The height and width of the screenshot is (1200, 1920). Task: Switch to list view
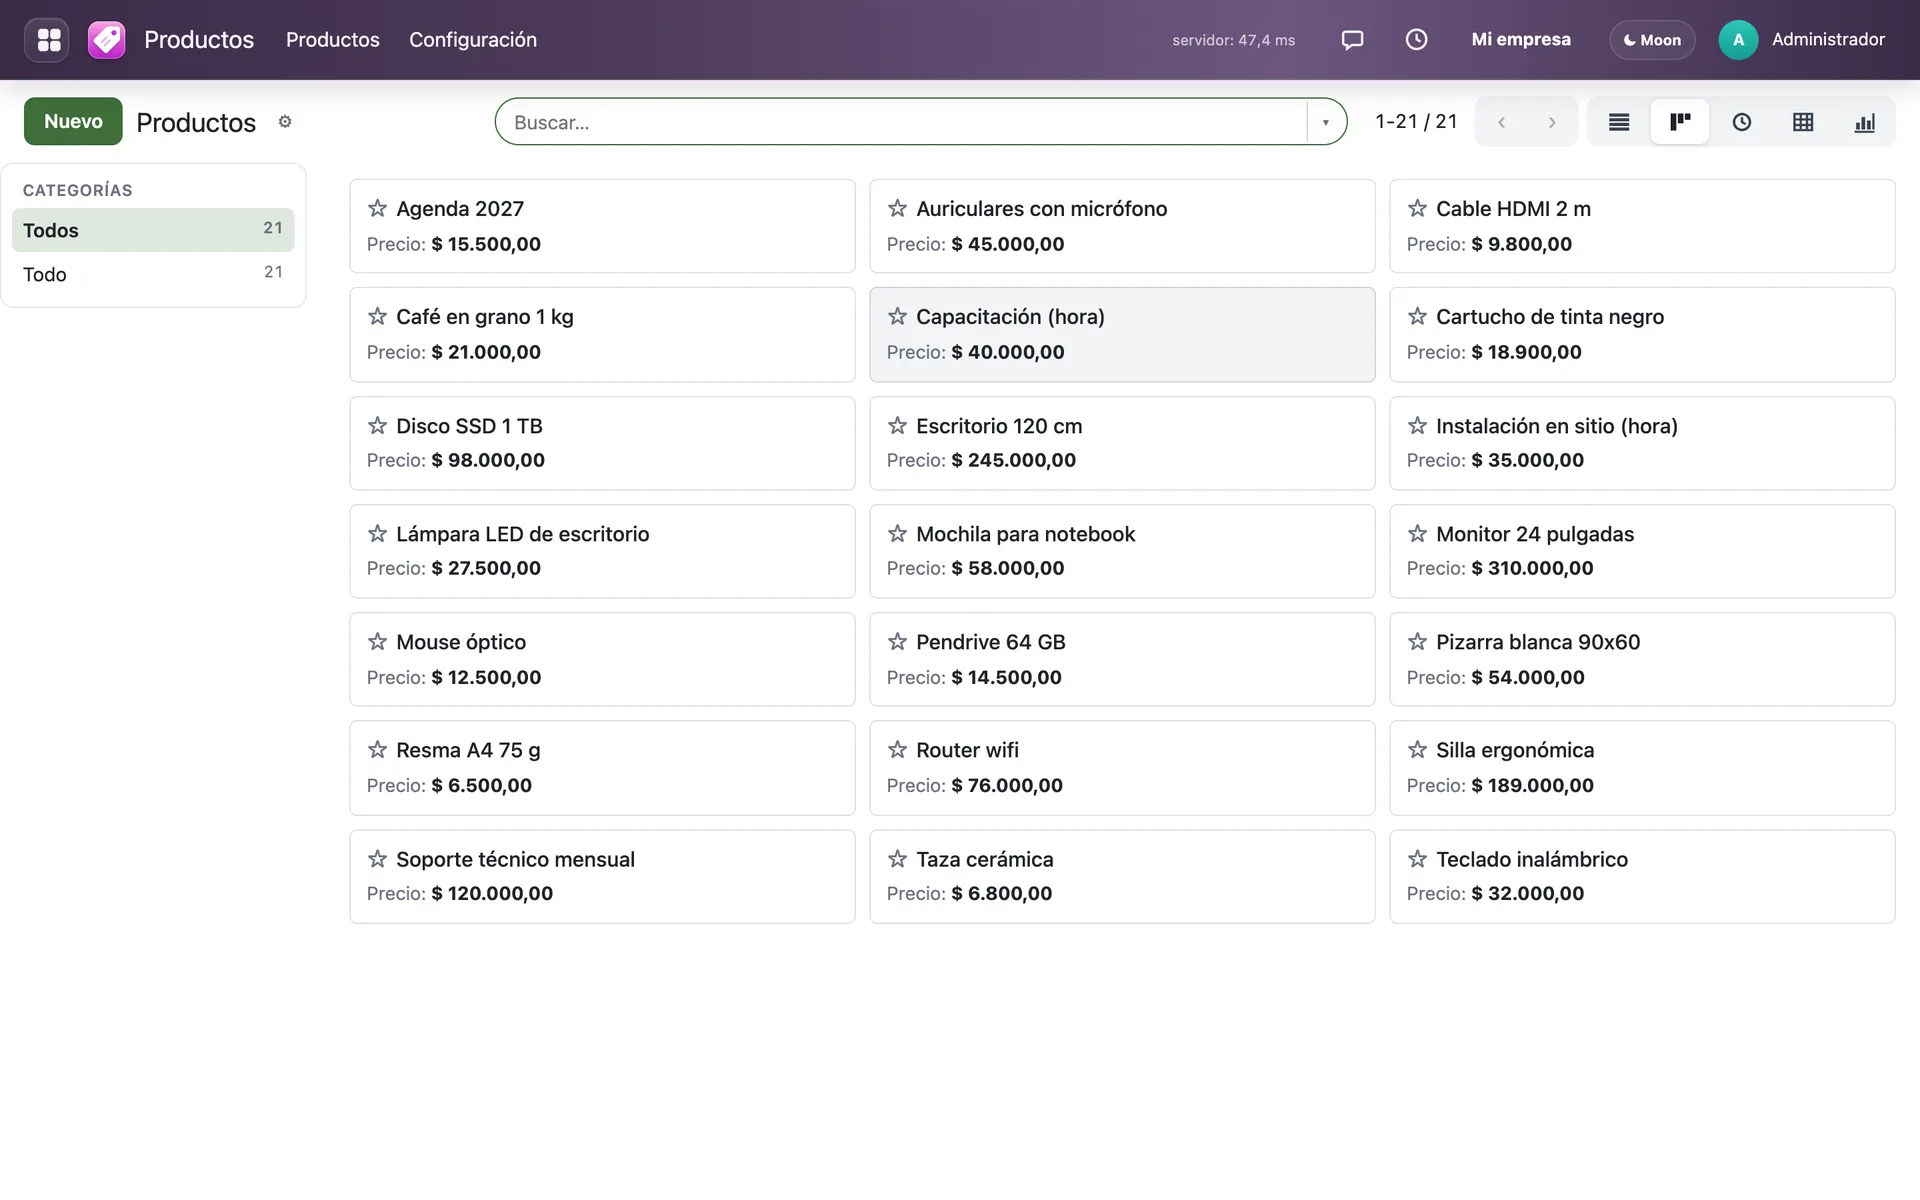[x=1619, y=122]
